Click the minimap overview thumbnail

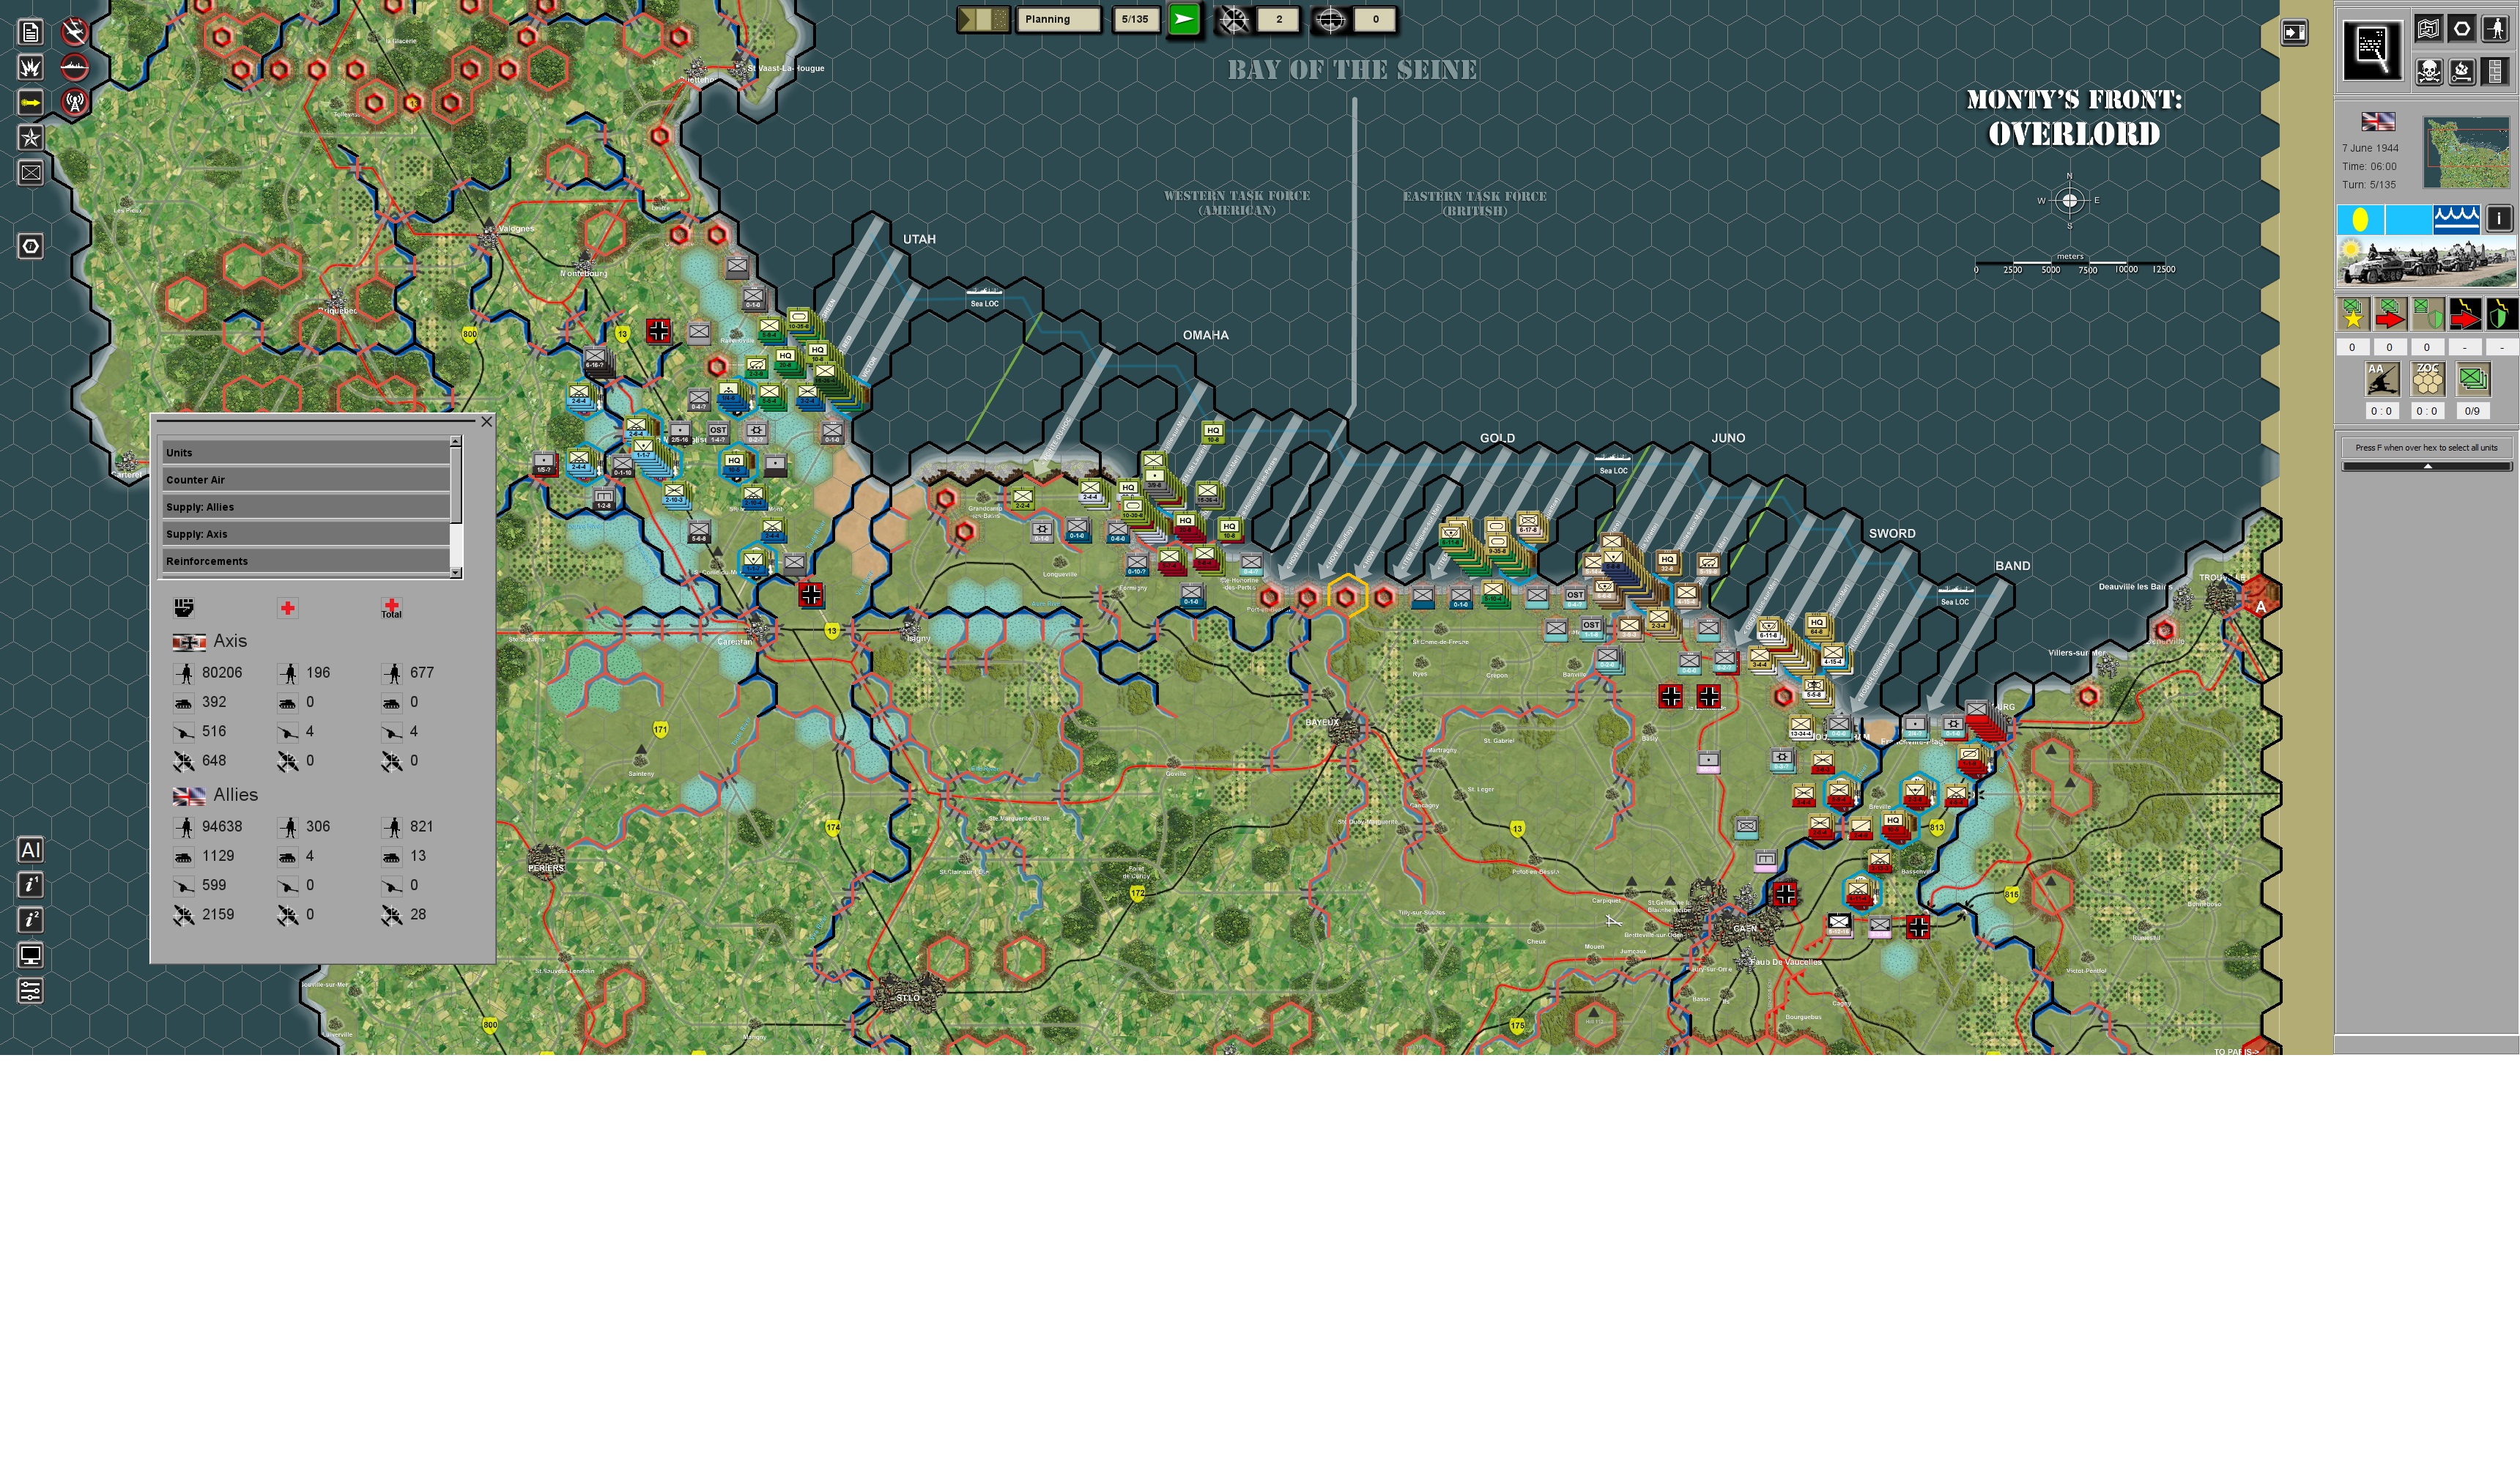tap(2466, 153)
